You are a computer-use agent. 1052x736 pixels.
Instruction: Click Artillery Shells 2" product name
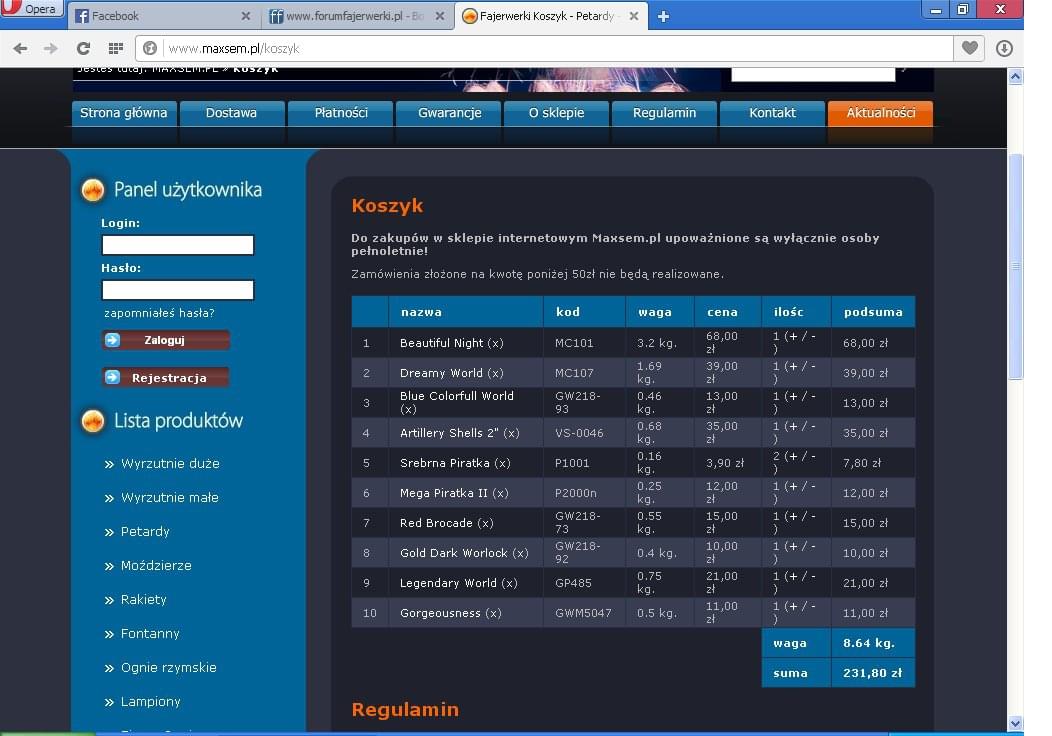[449, 433]
